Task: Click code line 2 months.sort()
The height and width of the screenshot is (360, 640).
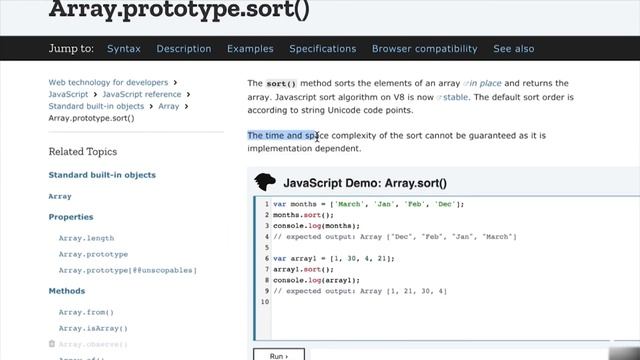Action: point(303,215)
